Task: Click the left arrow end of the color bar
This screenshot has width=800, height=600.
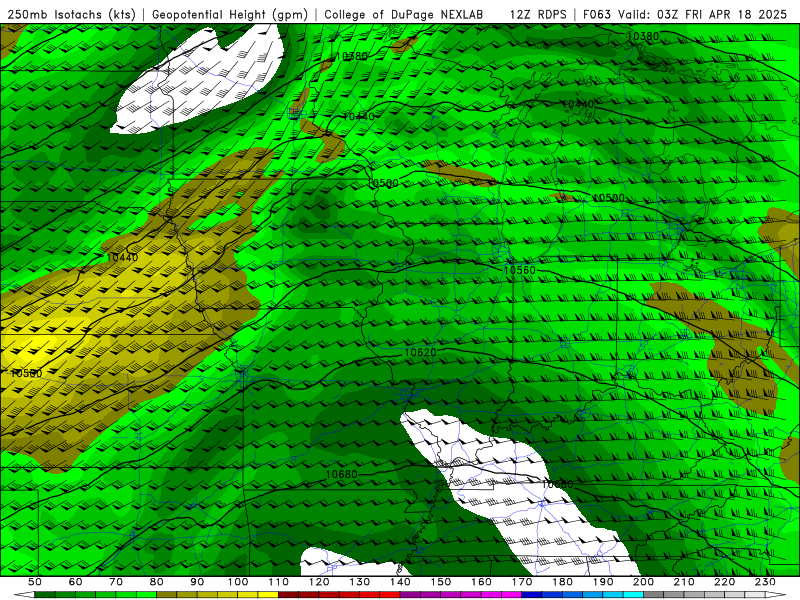Action: 24,595
